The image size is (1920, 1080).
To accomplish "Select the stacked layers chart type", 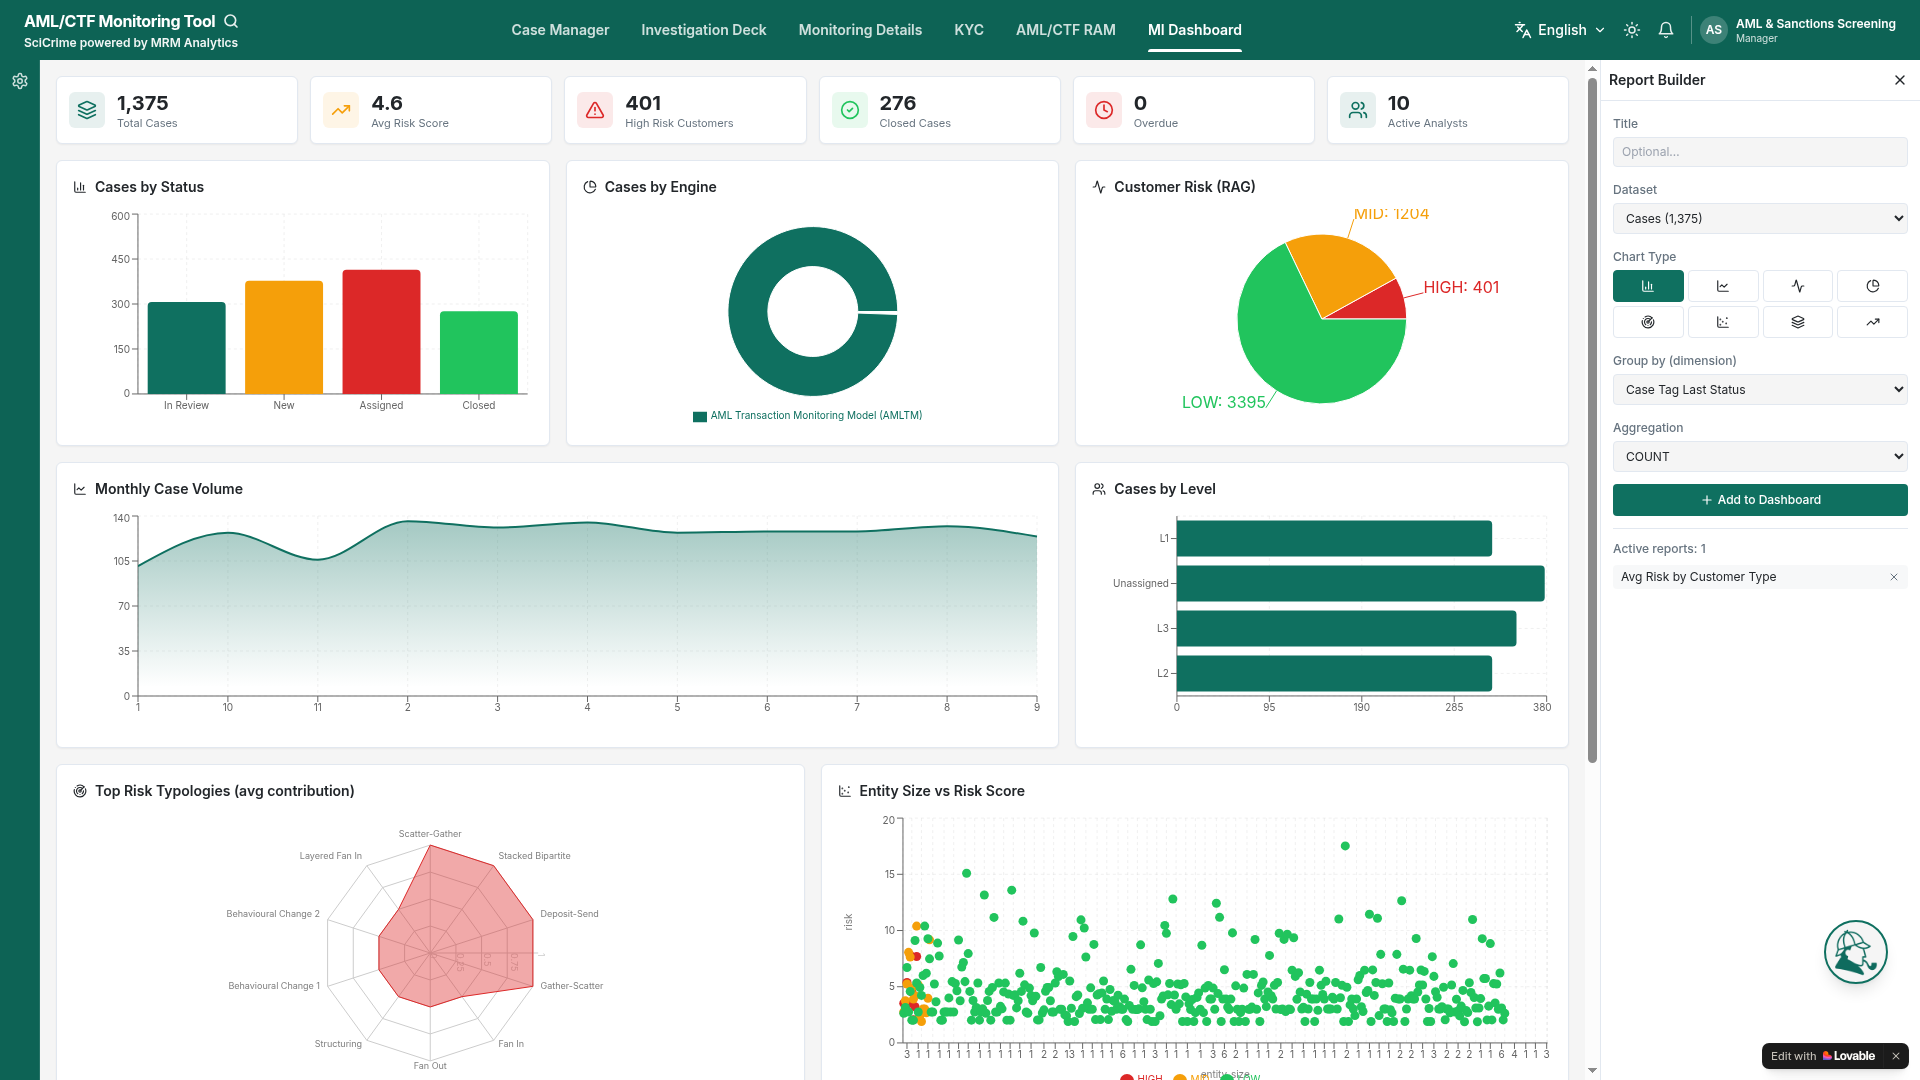I will (1798, 322).
